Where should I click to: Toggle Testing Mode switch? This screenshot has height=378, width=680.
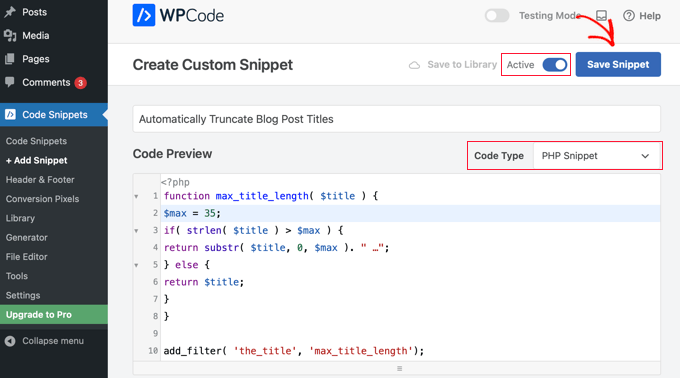pyautogui.click(x=497, y=16)
